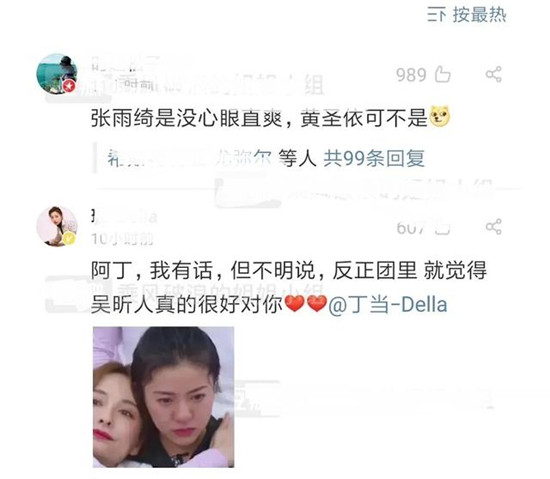The image size is (550, 479).
Task: Tap the doge emoji in first comment
Action: (x=440, y=116)
